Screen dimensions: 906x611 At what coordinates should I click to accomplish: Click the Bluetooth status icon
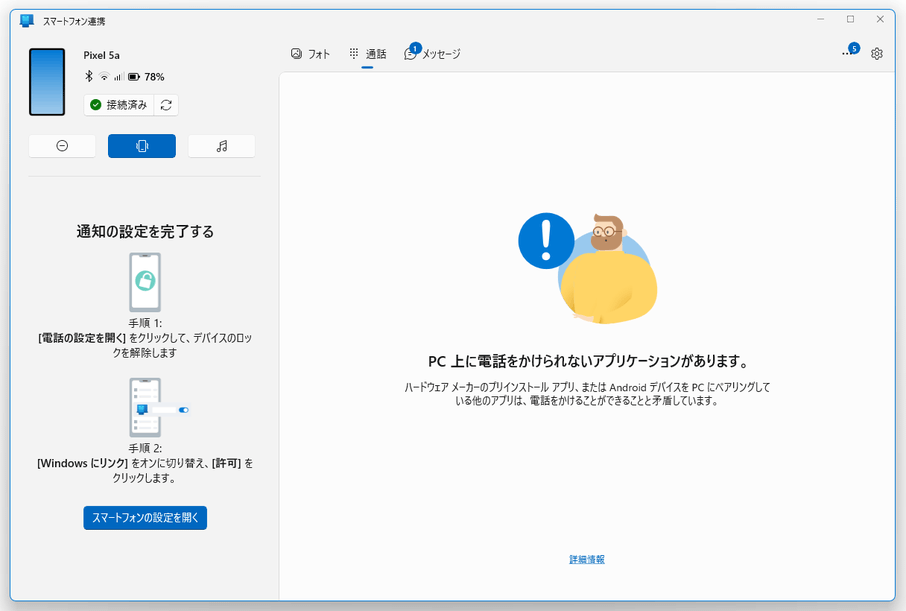pos(89,76)
